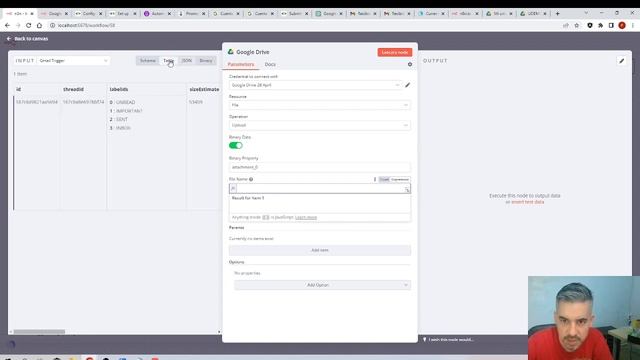Open a new browser tab

point(557,13)
